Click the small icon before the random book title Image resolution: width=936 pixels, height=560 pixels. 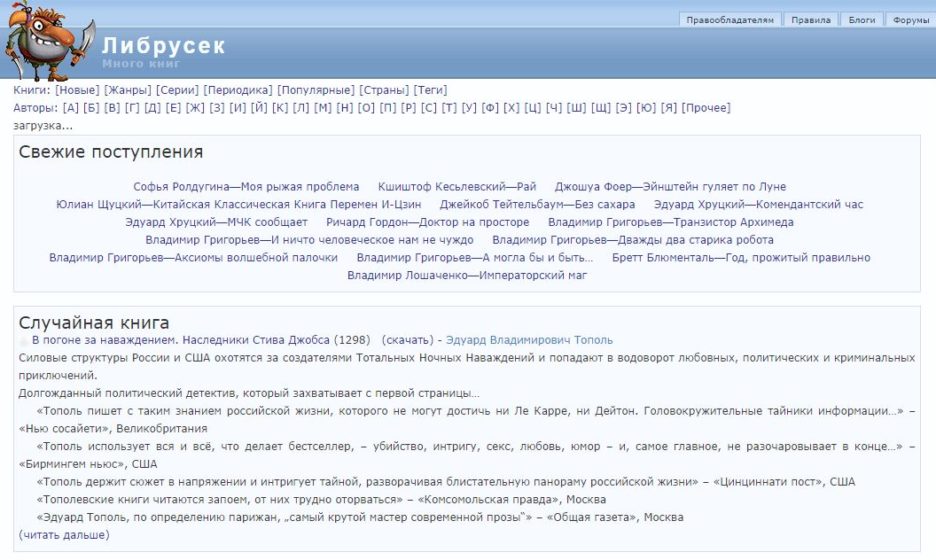click(x=24, y=341)
